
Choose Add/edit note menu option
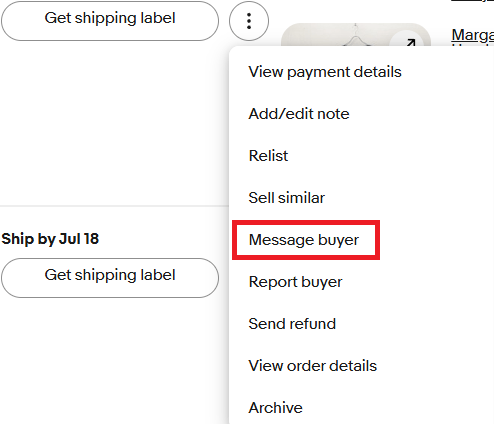click(299, 114)
